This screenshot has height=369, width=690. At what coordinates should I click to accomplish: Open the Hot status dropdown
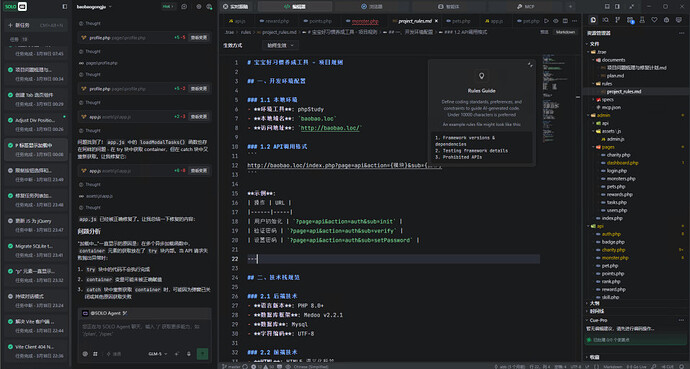[x=168, y=7]
